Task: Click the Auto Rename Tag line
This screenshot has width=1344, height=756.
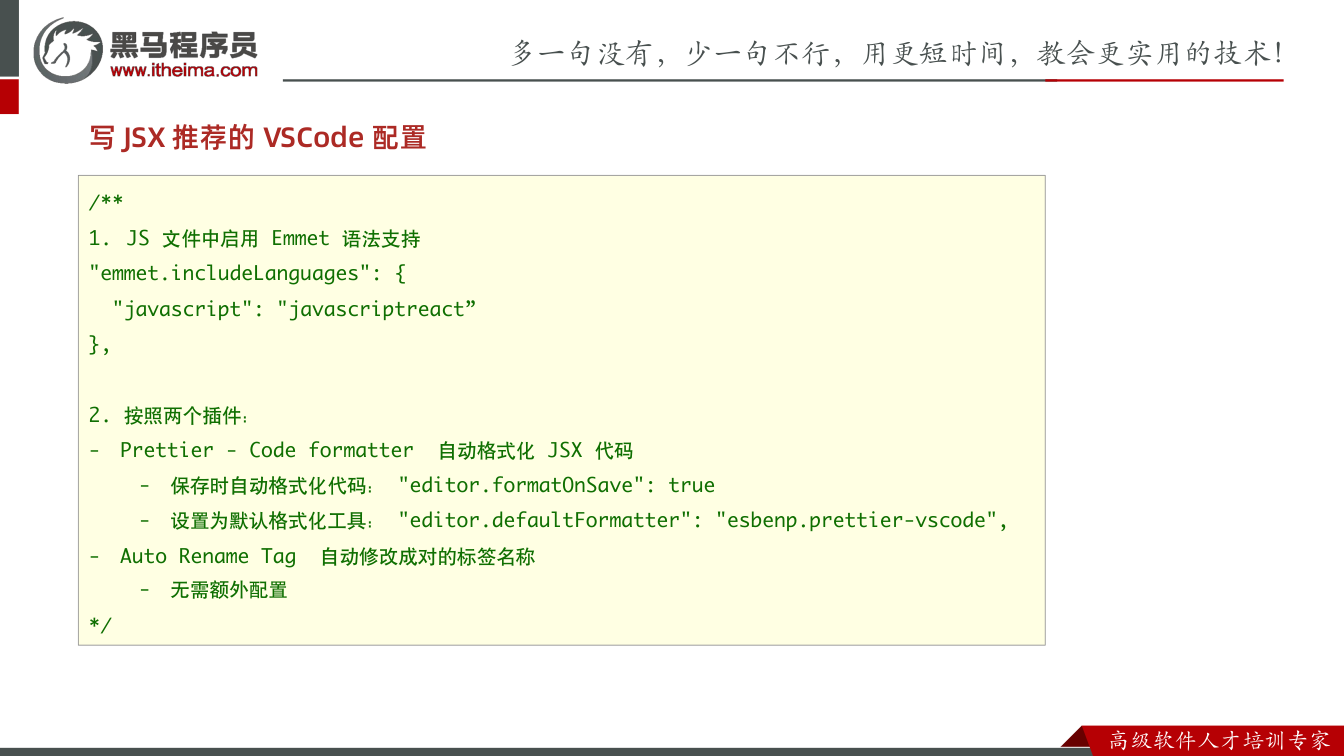Action: coord(312,556)
